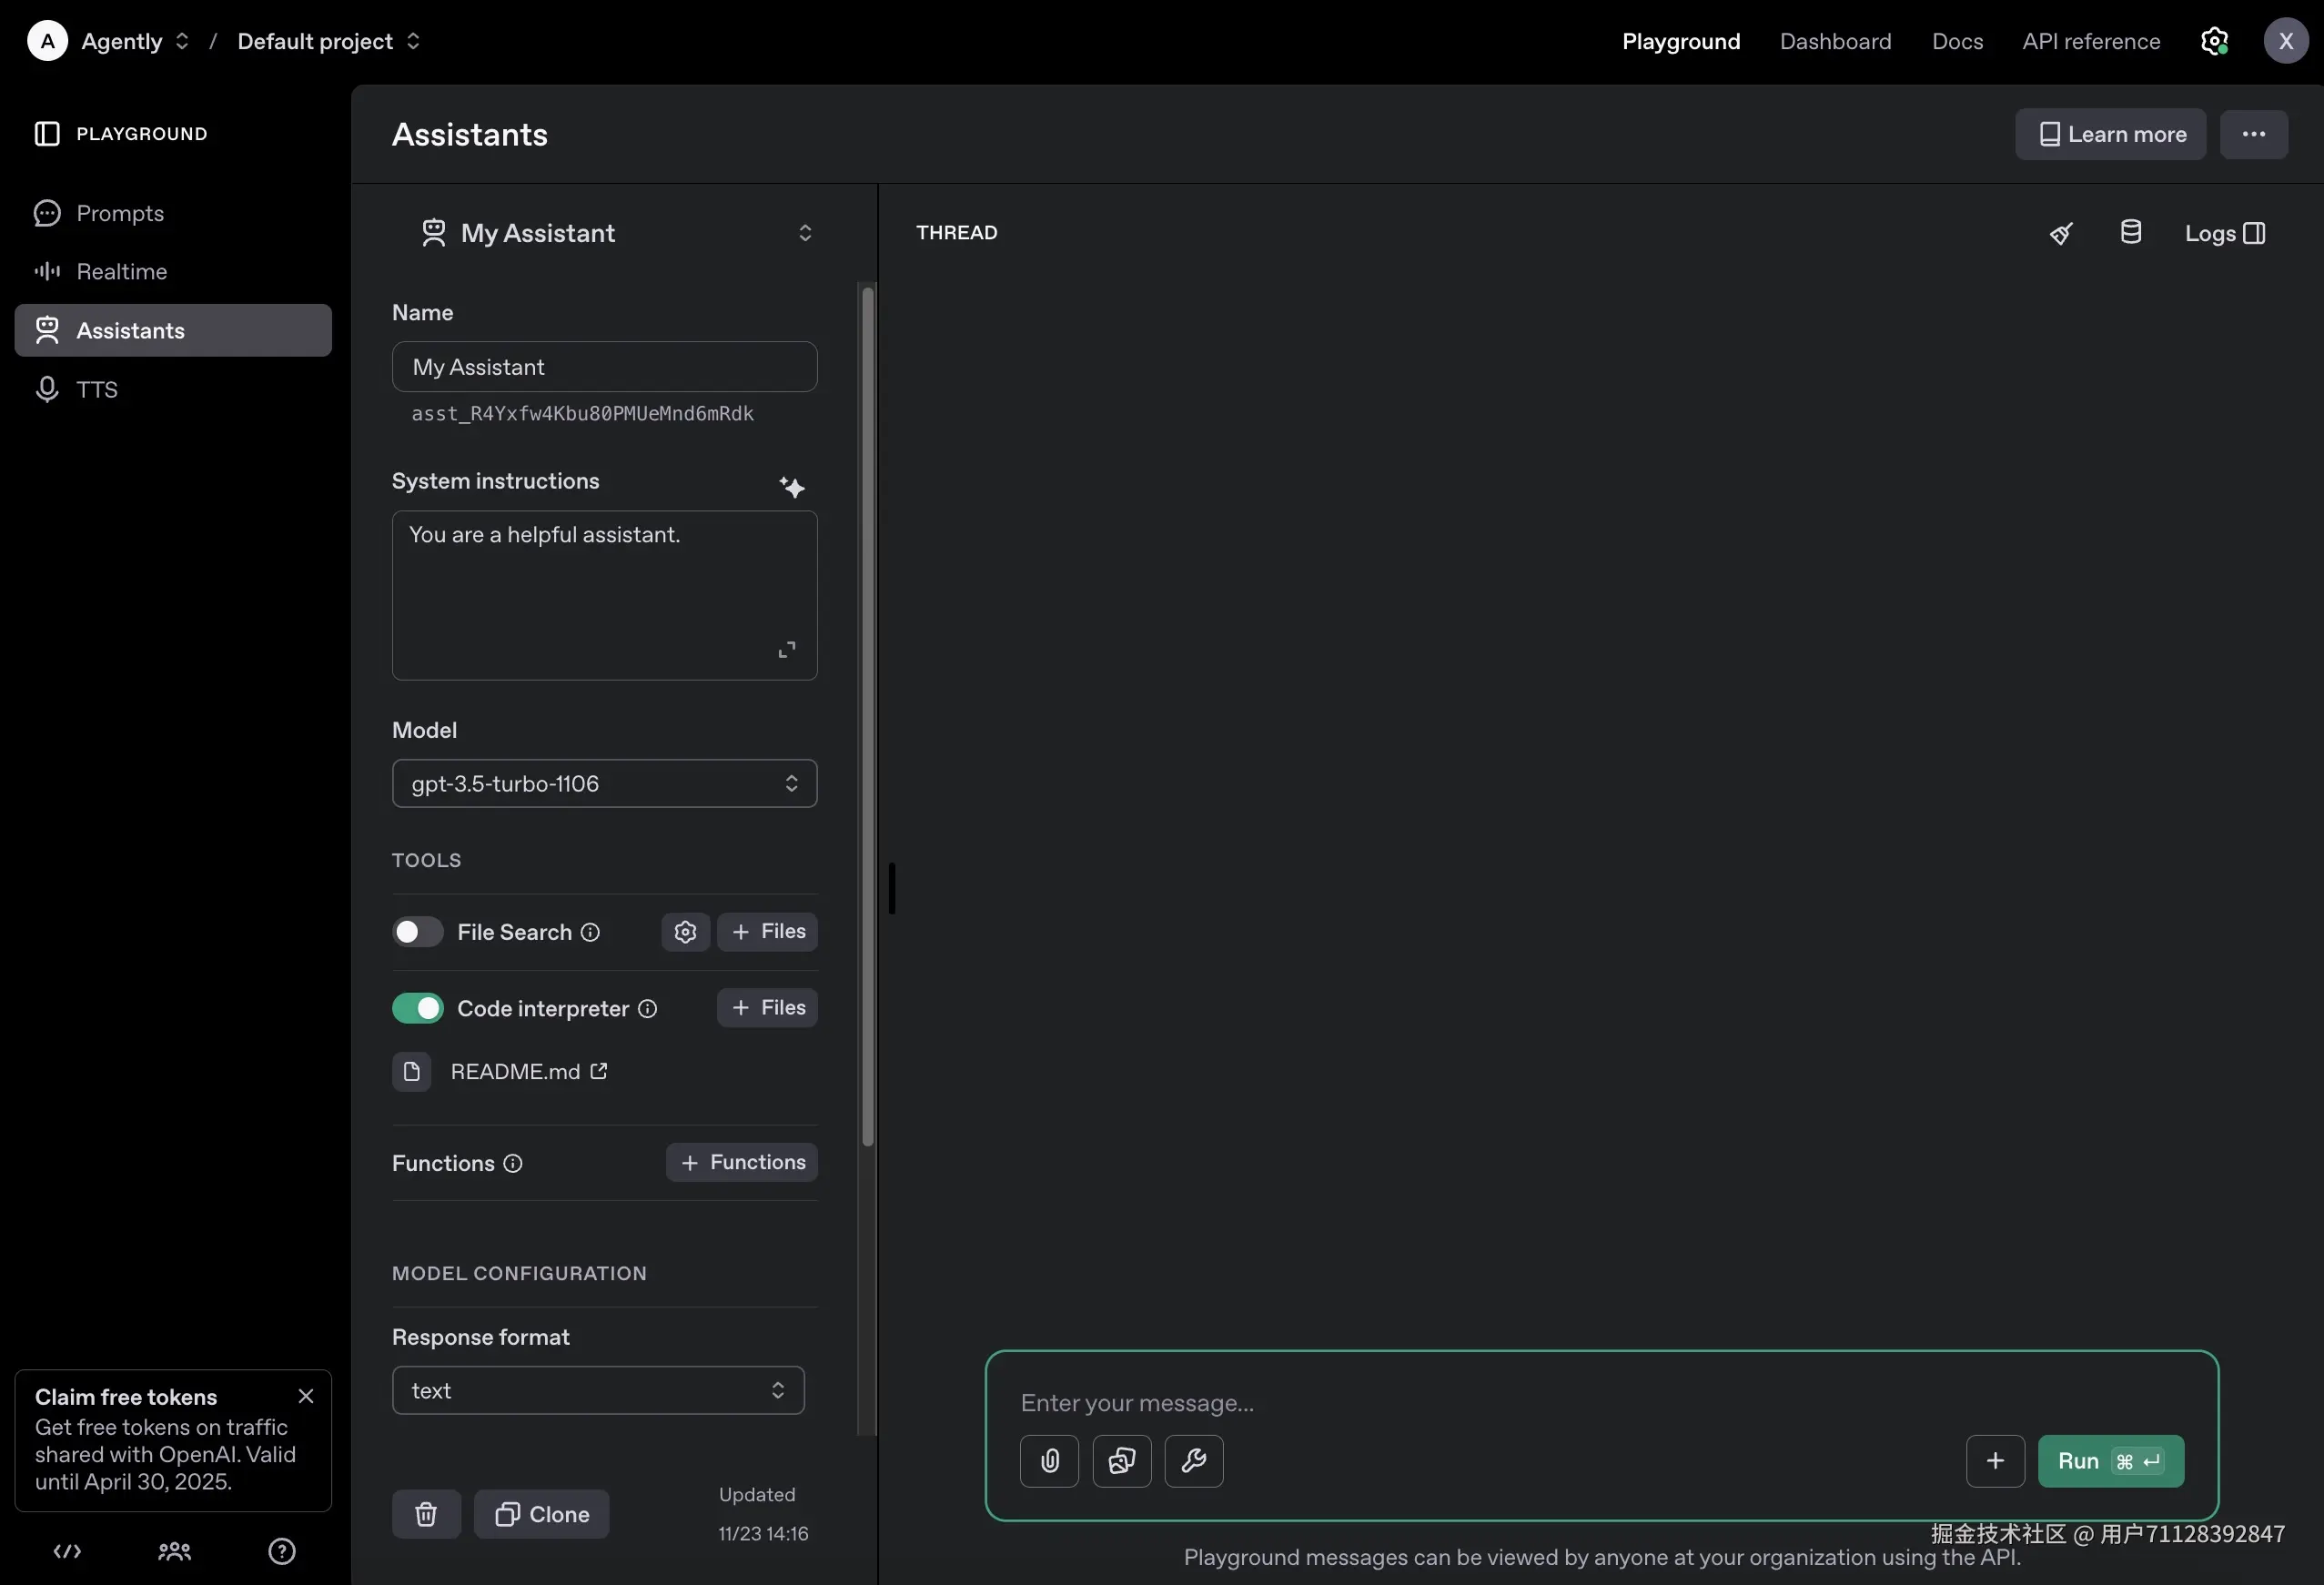Click the code view icon in bottom toolbar
Screen dimensions: 2324x1585
tap(67, 1551)
